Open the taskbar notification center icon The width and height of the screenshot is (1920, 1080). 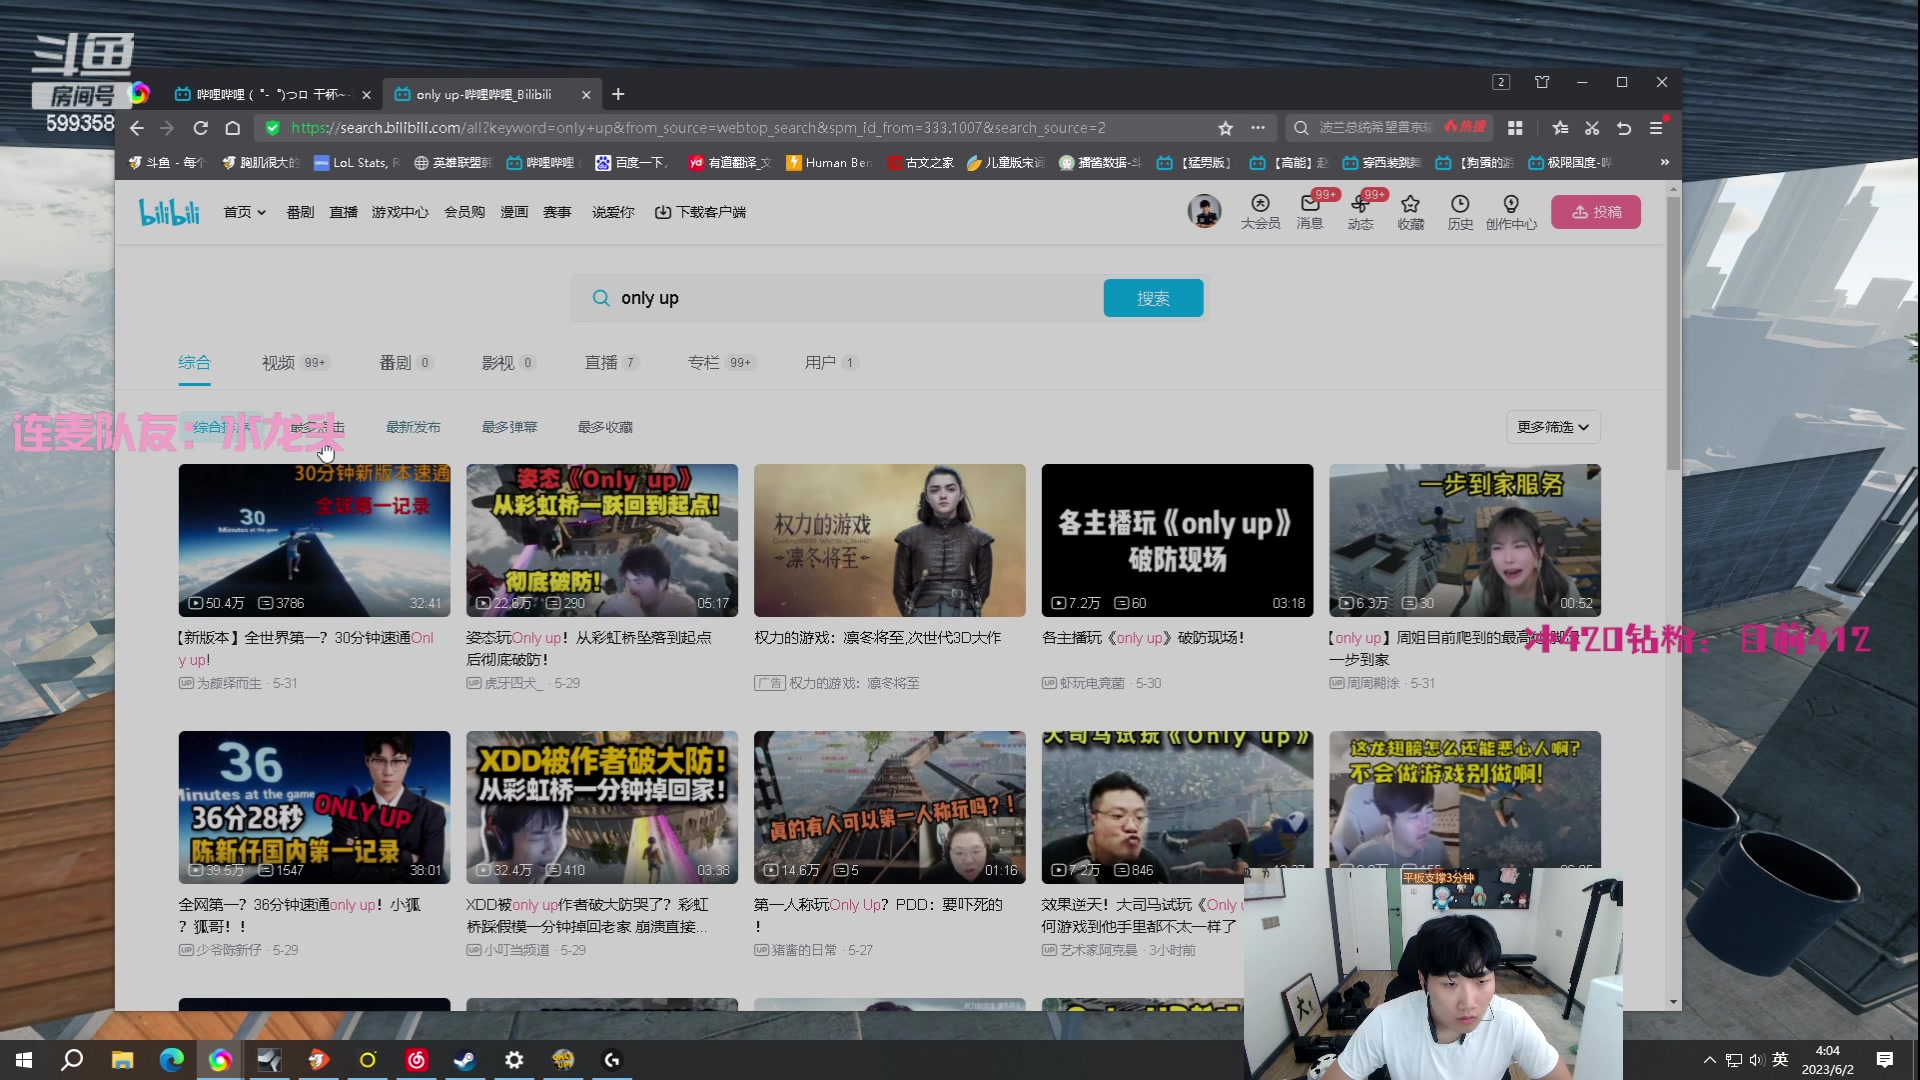click(x=1885, y=1060)
